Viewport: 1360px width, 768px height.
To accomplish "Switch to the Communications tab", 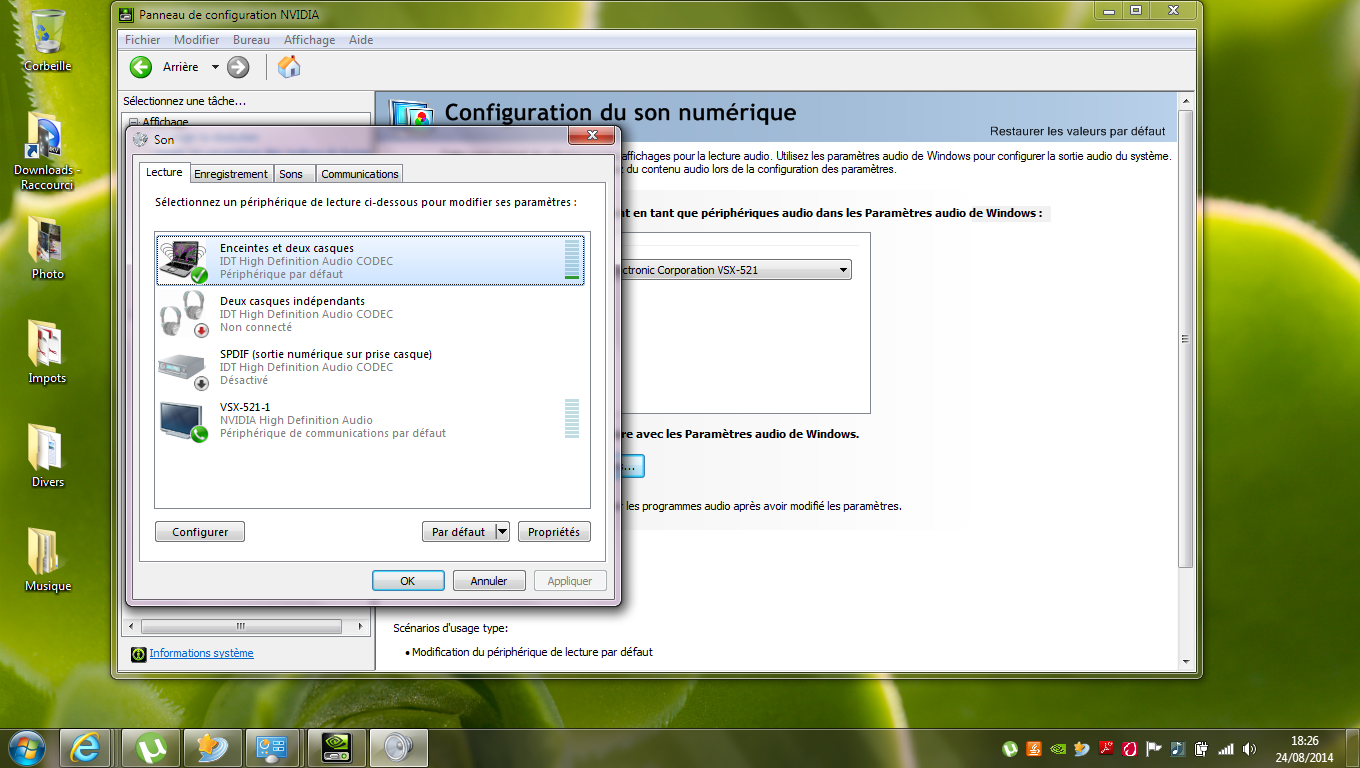I will pyautogui.click(x=360, y=174).
